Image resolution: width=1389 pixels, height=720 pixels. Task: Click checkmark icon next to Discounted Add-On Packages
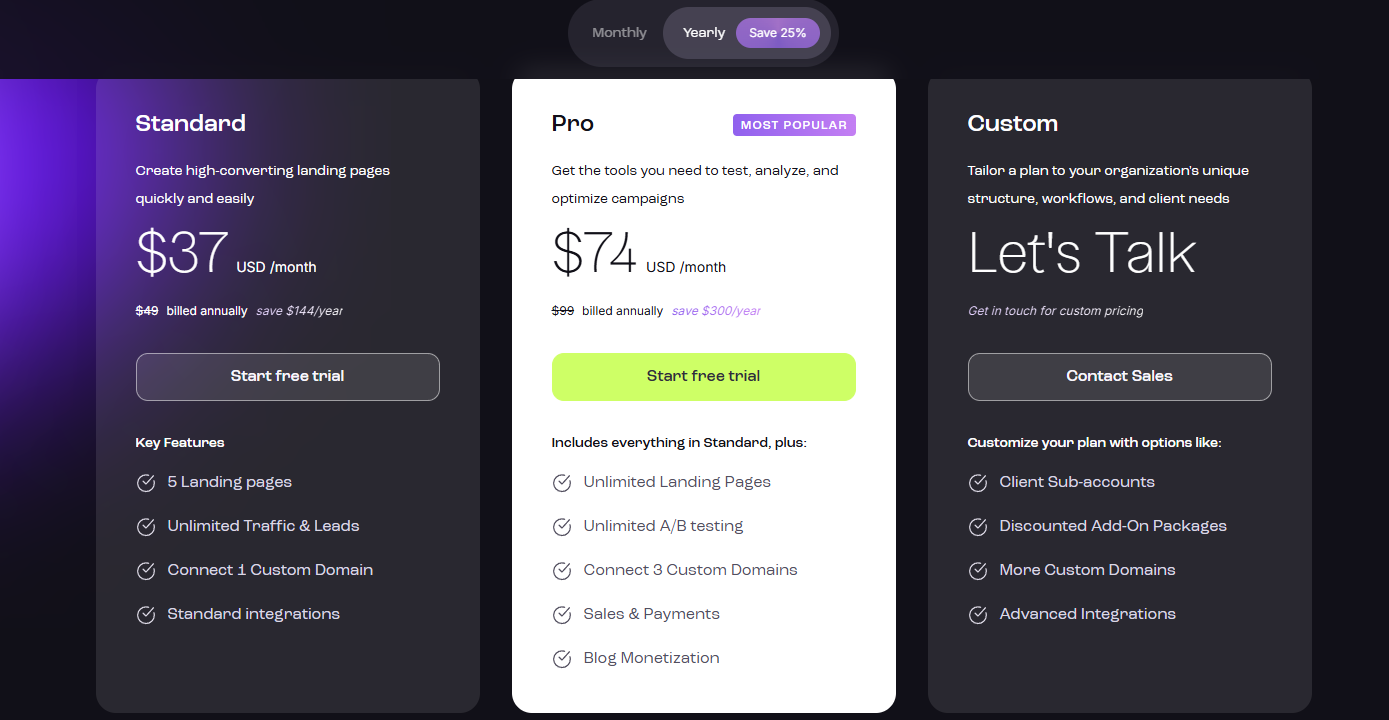point(978,527)
